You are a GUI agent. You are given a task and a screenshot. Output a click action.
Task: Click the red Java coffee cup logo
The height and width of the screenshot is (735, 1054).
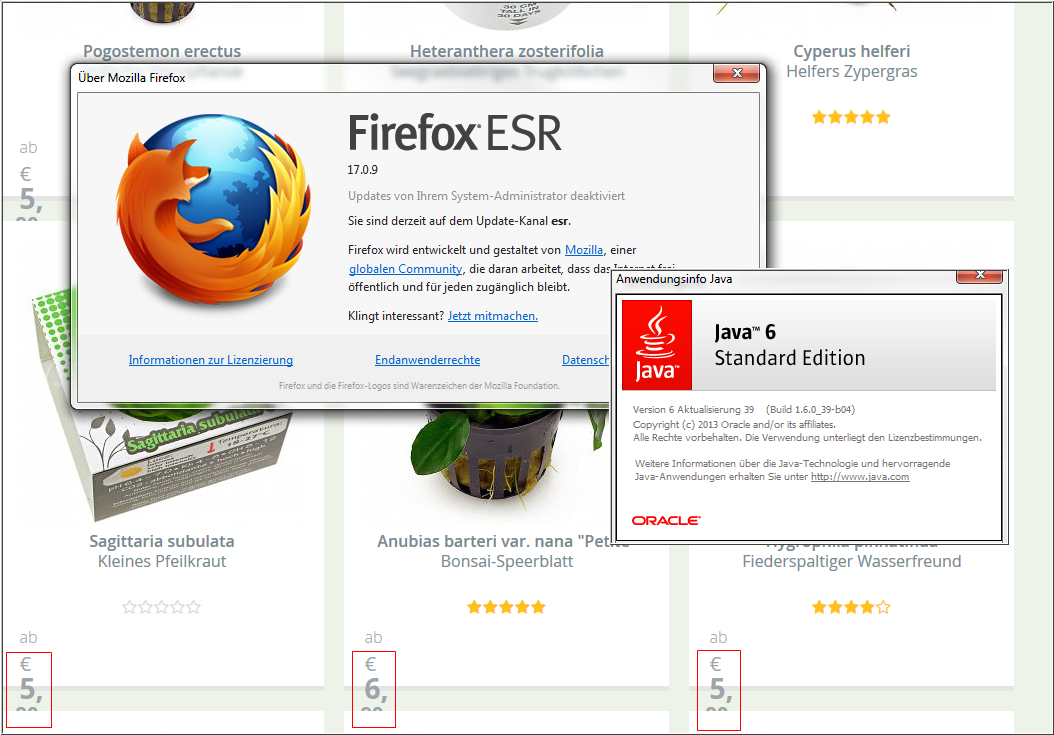657,344
